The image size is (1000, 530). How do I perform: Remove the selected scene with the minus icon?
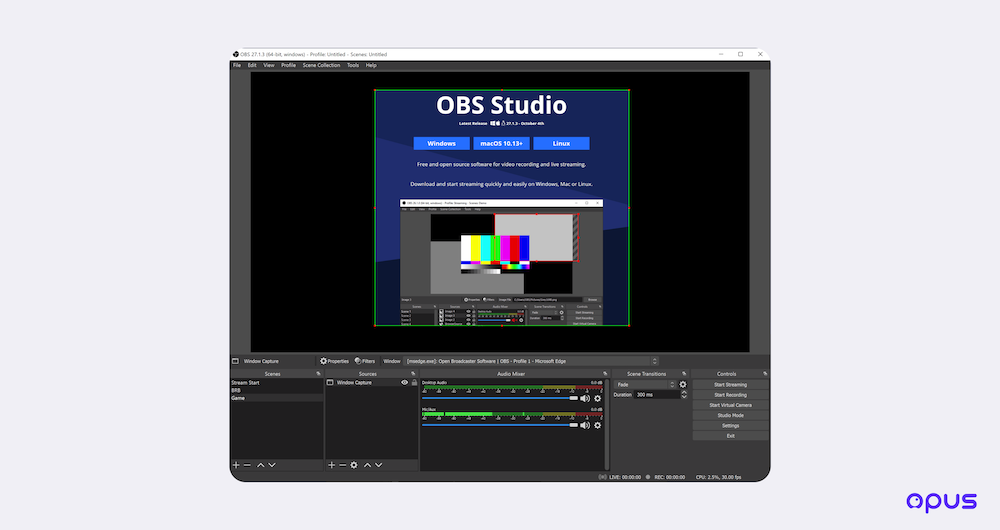point(247,465)
